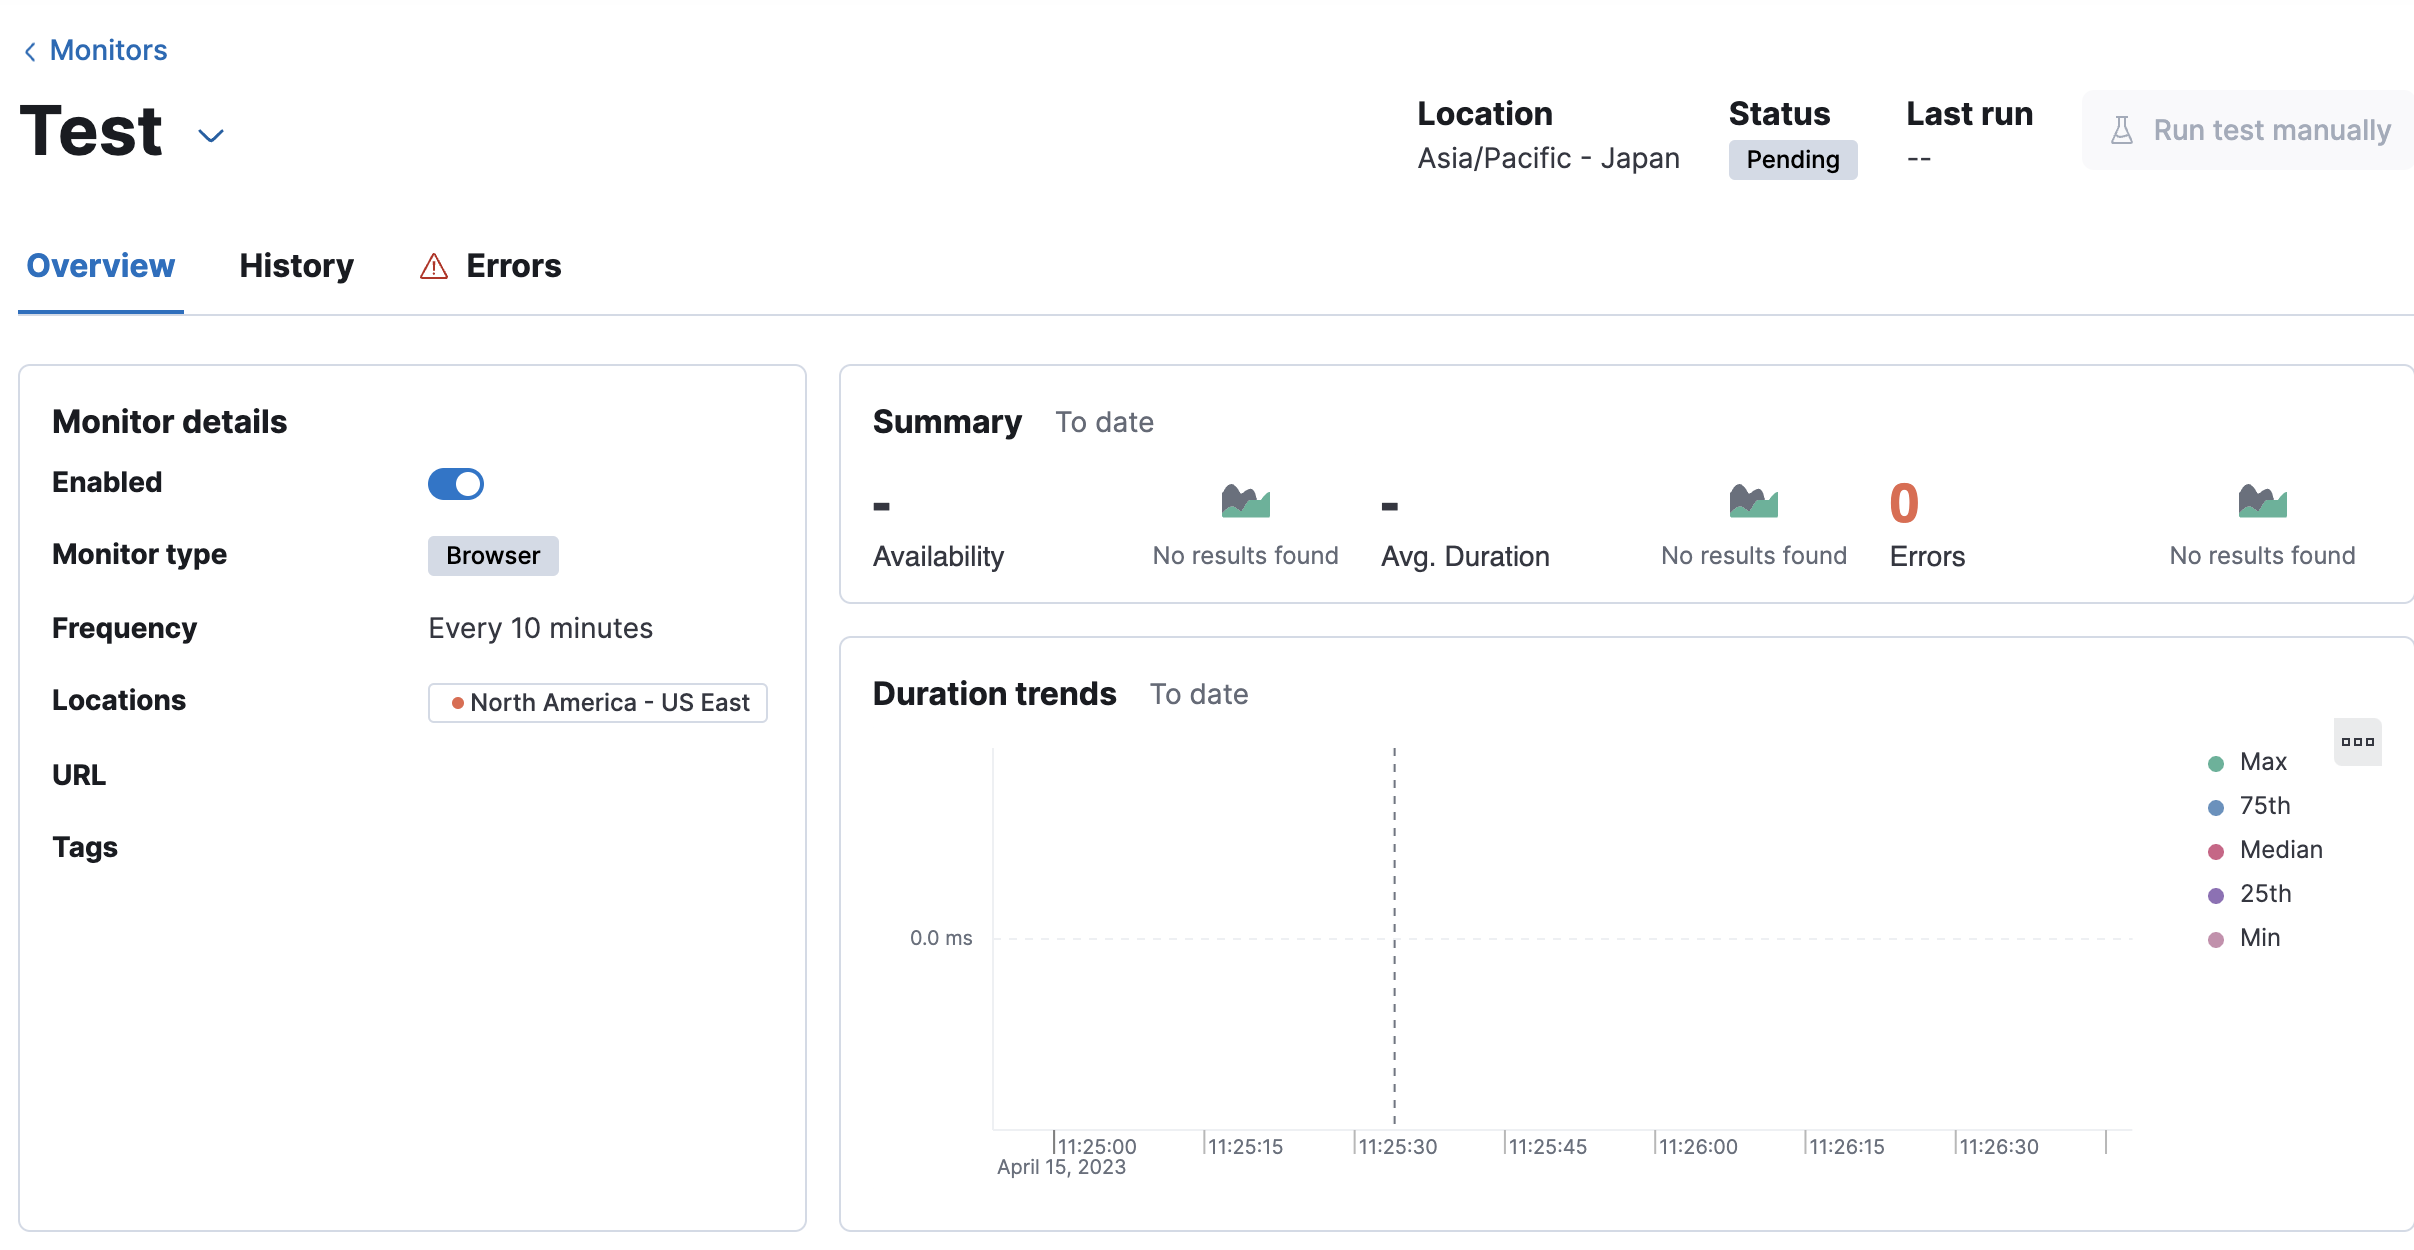The height and width of the screenshot is (1250, 2414).
Task: Click the 25th percentile legend marker
Action: [2215, 893]
